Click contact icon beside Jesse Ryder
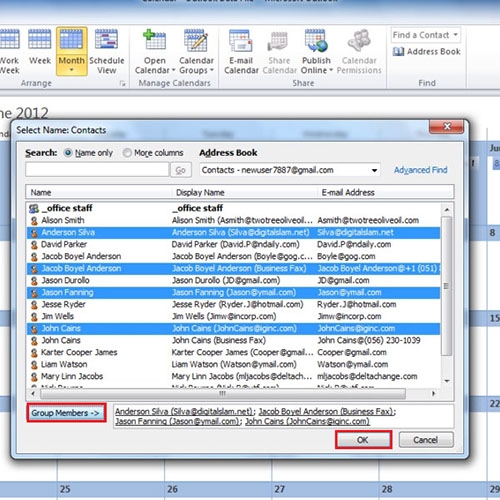The width and height of the screenshot is (500, 500). [34, 305]
